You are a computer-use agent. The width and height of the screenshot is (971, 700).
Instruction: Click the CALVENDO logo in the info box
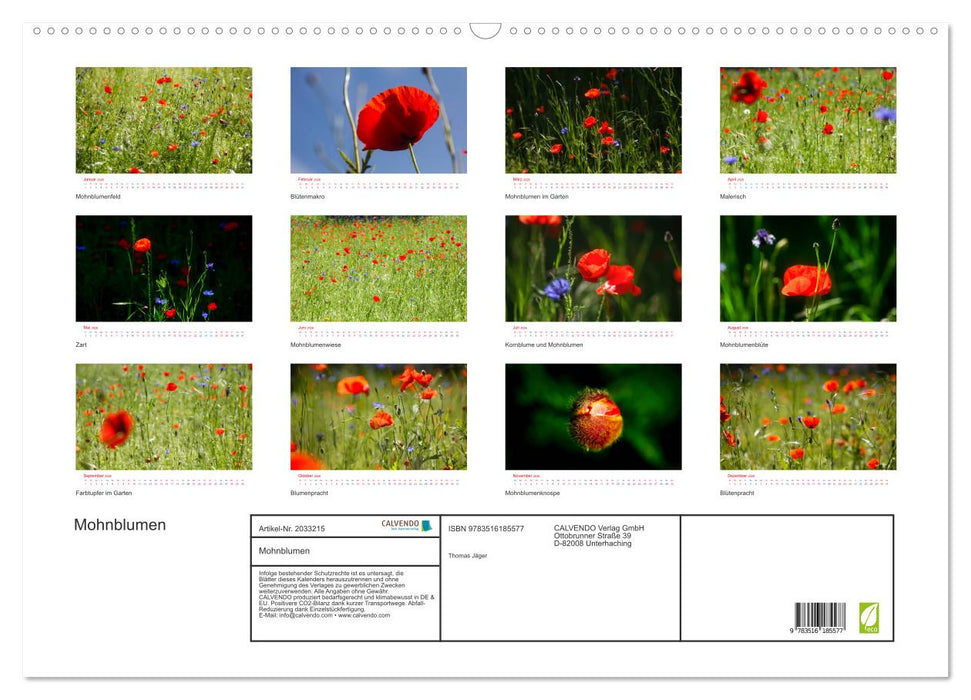406,526
